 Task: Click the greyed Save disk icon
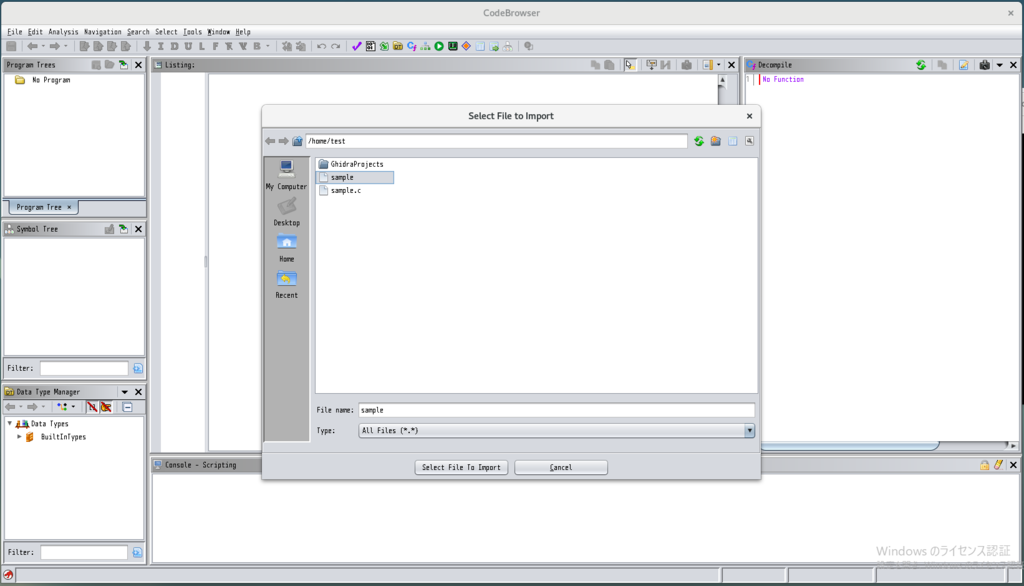coord(11,46)
